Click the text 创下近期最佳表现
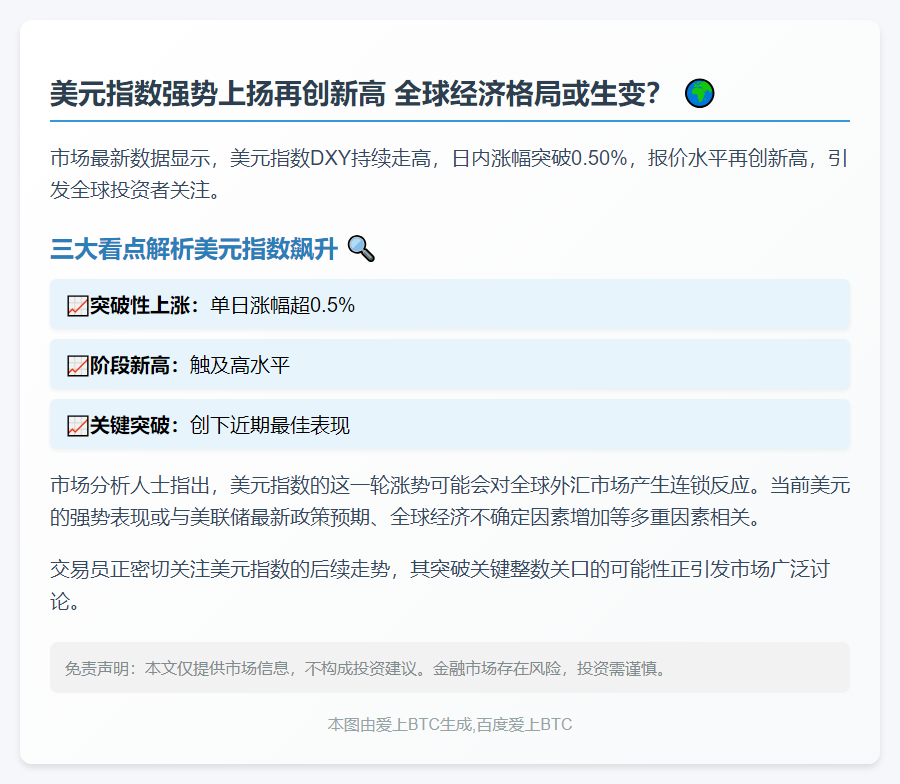The height and width of the screenshot is (784, 900). tap(270, 425)
